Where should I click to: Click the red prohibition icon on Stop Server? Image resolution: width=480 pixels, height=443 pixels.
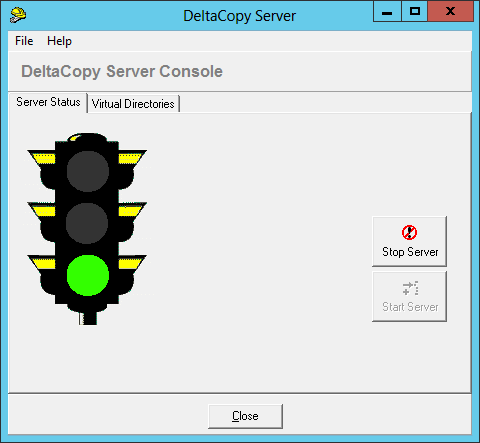pyautogui.click(x=409, y=232)
